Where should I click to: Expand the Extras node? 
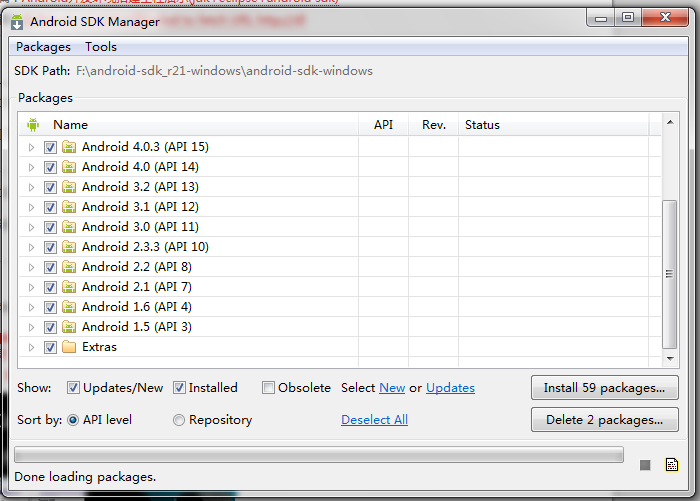[31, 347]
